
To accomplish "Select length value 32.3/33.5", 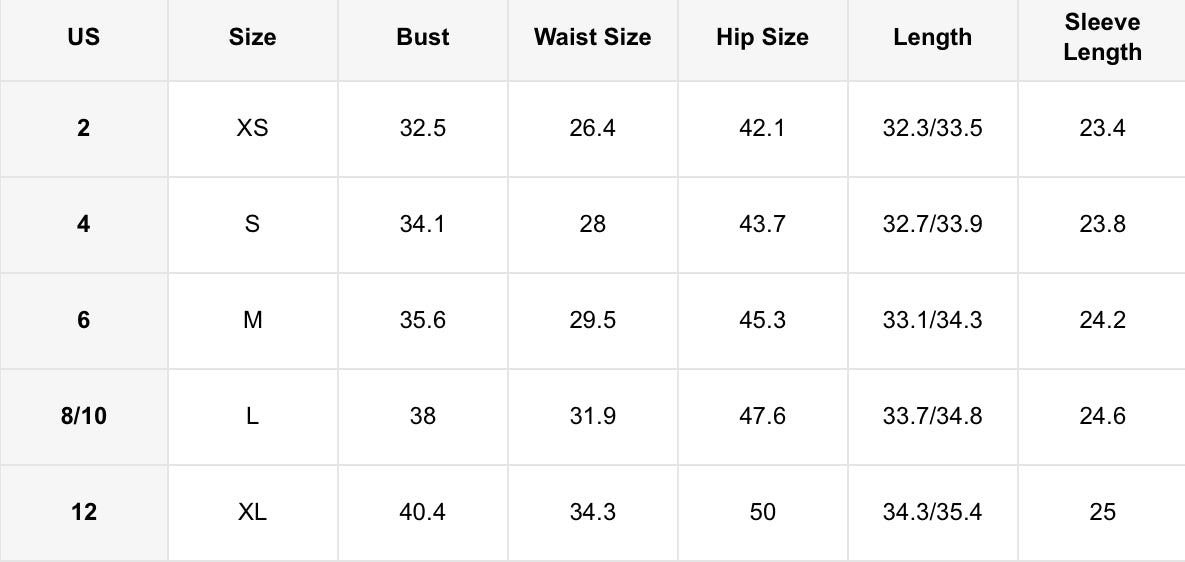I will coord(932,128).
